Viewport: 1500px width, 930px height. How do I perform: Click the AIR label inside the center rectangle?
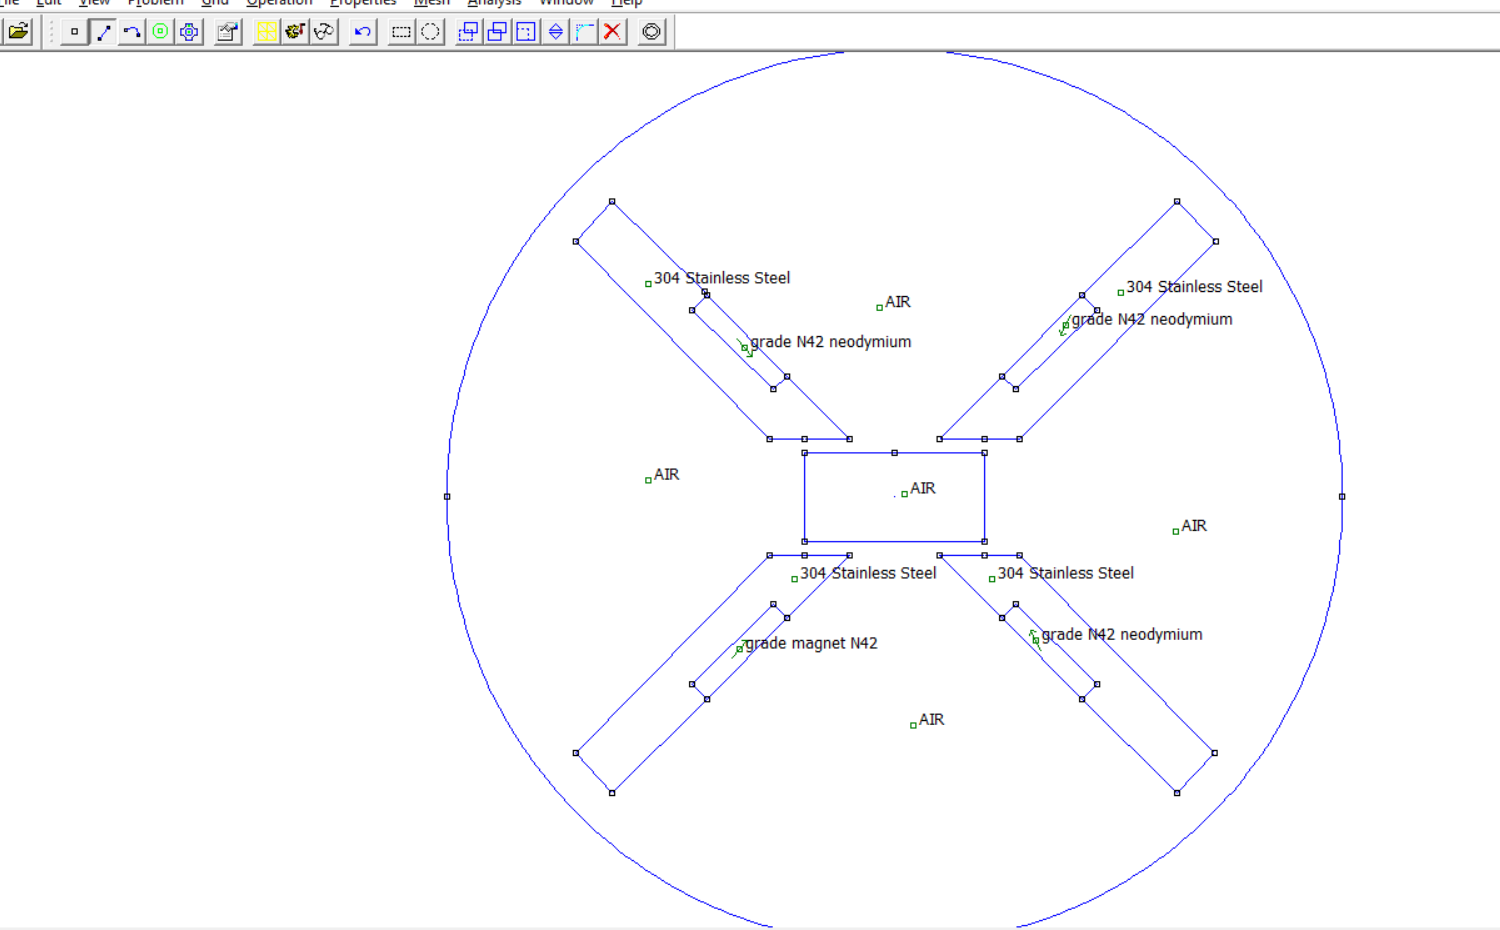click(x=922, y=488)
